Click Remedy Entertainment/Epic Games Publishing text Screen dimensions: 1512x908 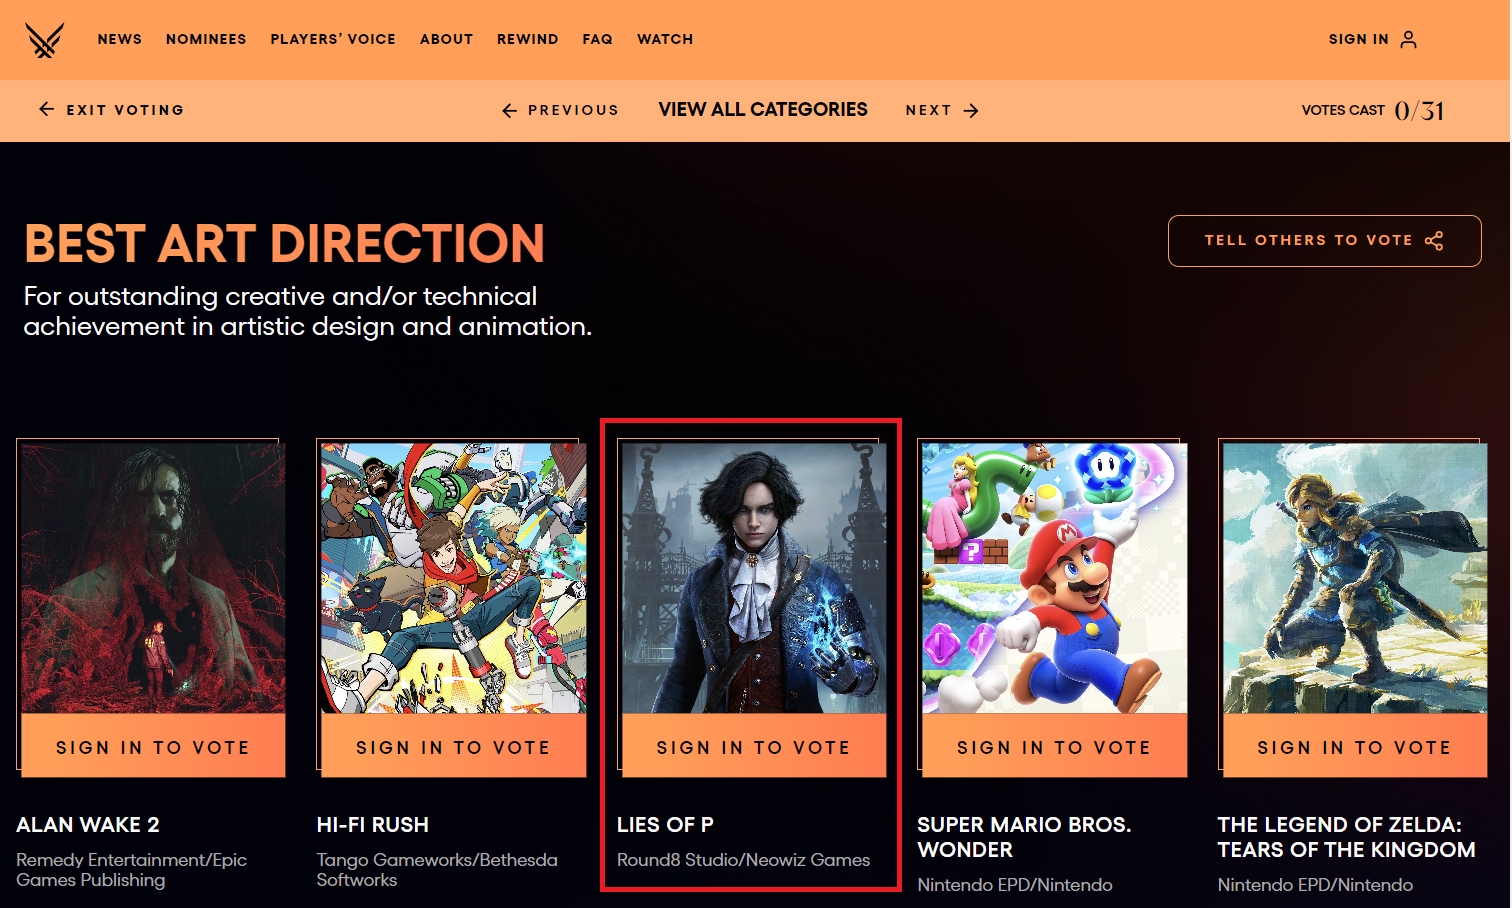[x=131, y=870]
